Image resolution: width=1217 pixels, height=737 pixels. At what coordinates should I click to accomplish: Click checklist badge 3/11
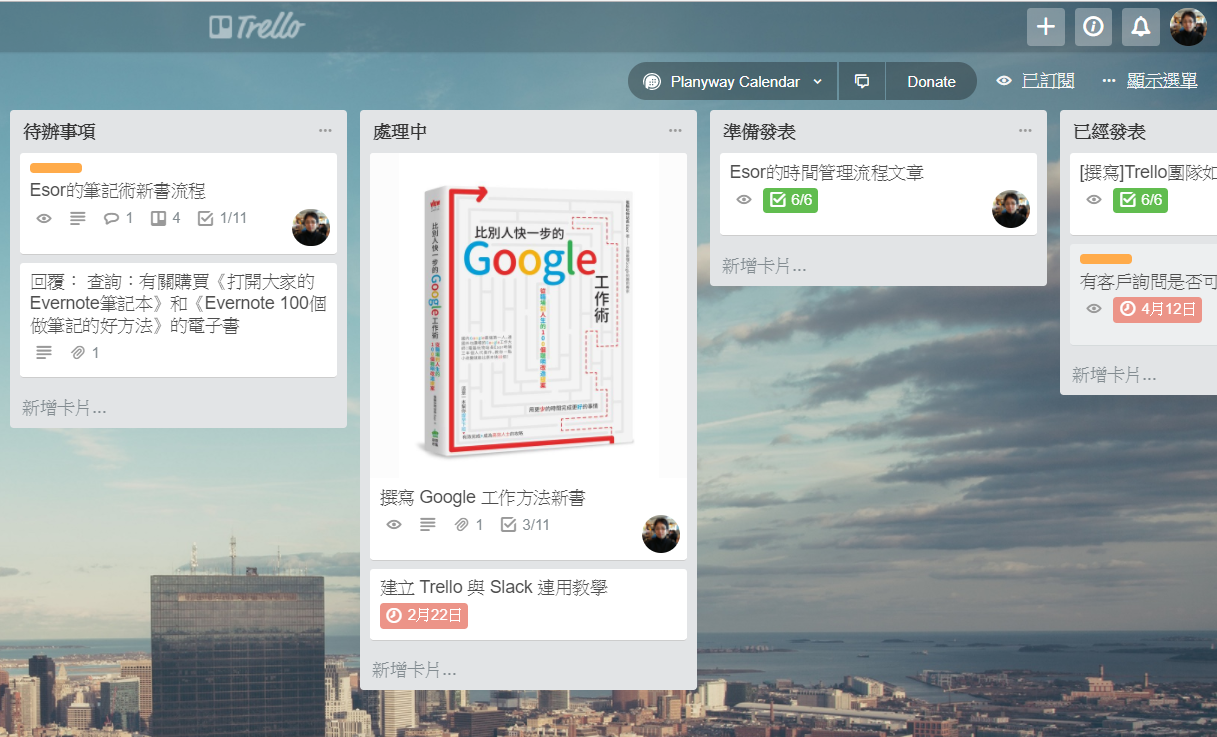point(525,525)
